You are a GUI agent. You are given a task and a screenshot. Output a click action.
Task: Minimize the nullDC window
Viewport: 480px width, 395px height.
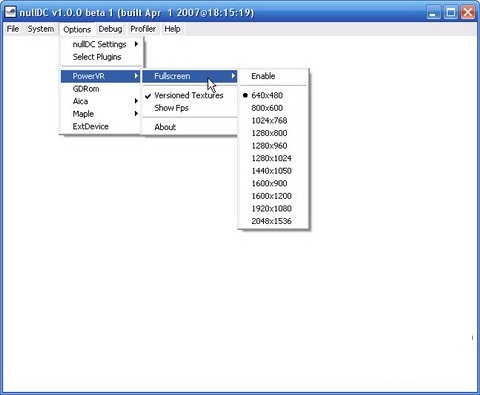[x=433, y=13]
